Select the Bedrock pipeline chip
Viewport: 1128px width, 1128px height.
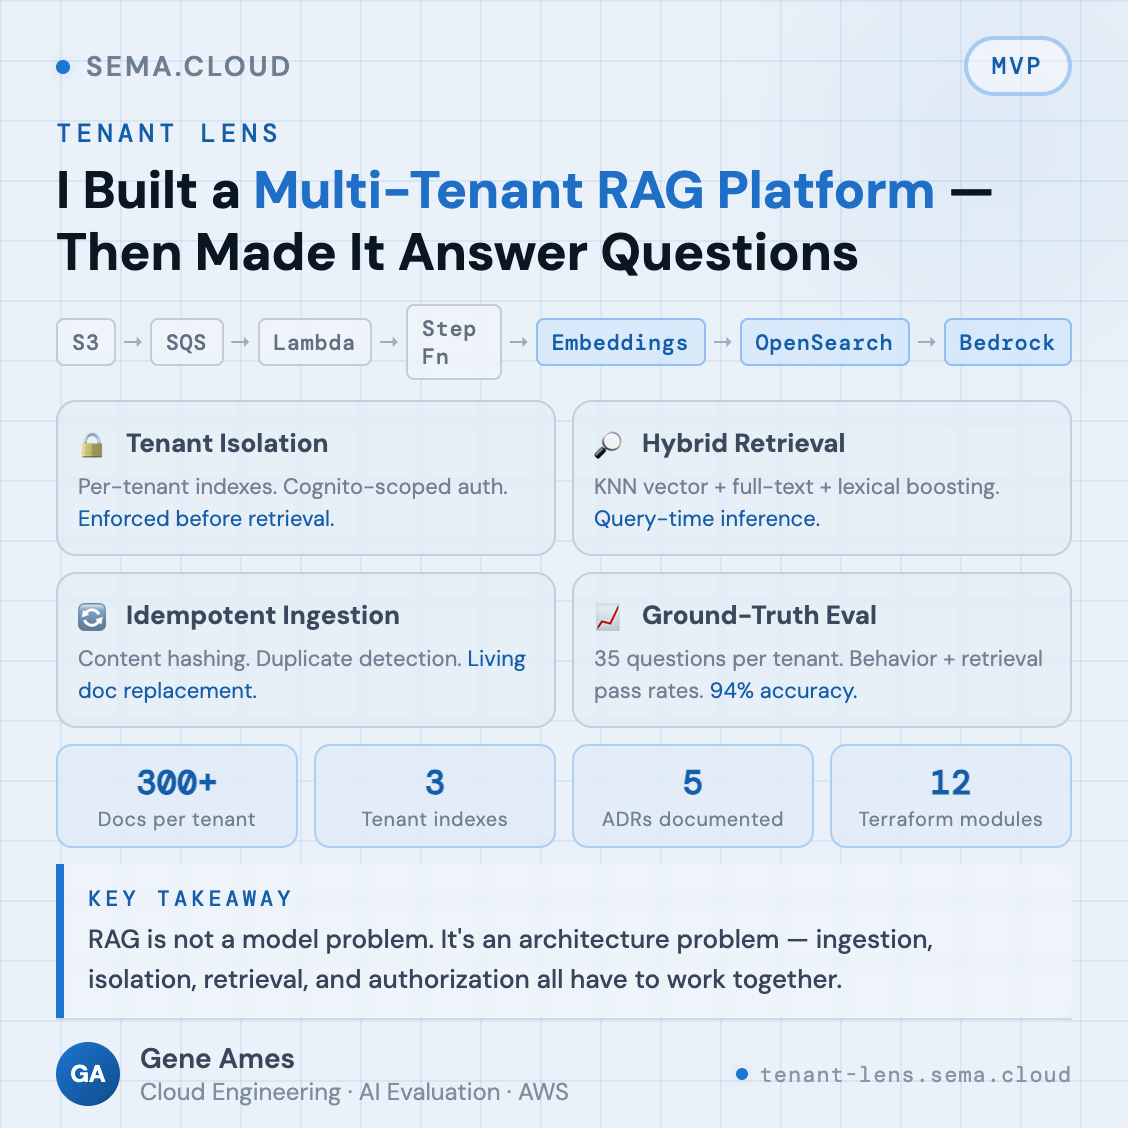(x=1007, y=342)
